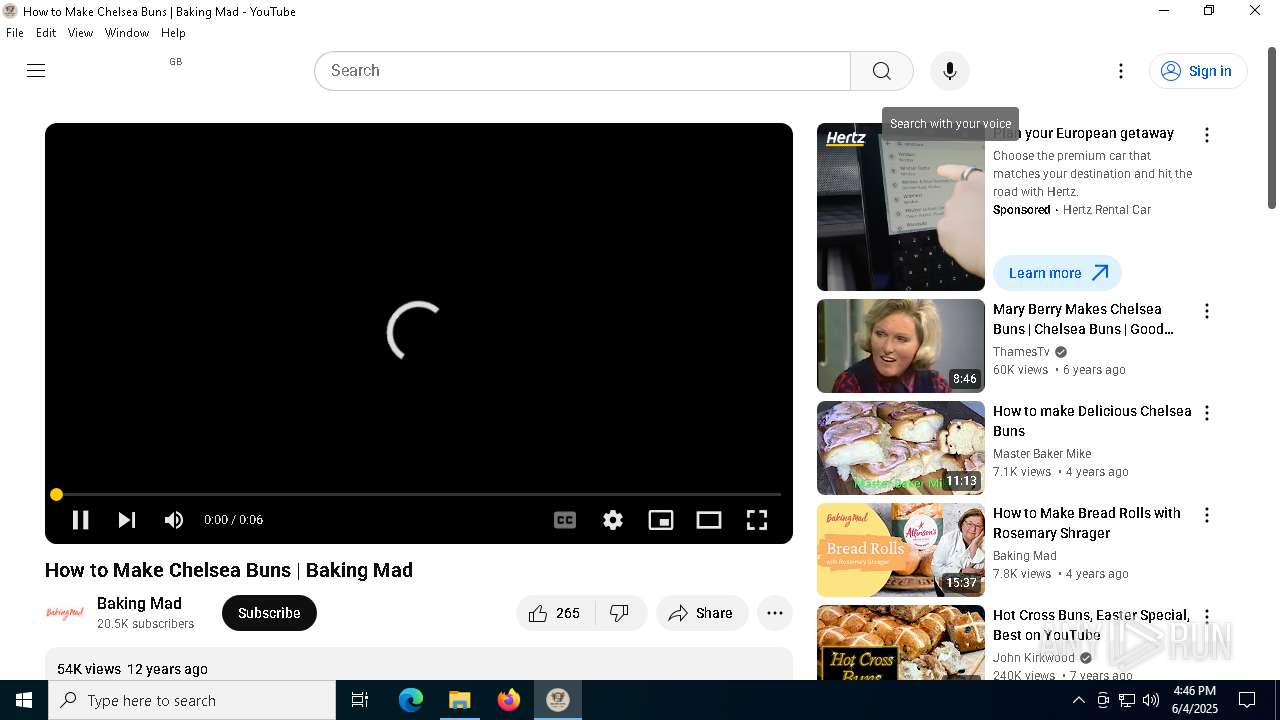Click the video progress bar
The image size is (1280, 720).
pos(418,494)
